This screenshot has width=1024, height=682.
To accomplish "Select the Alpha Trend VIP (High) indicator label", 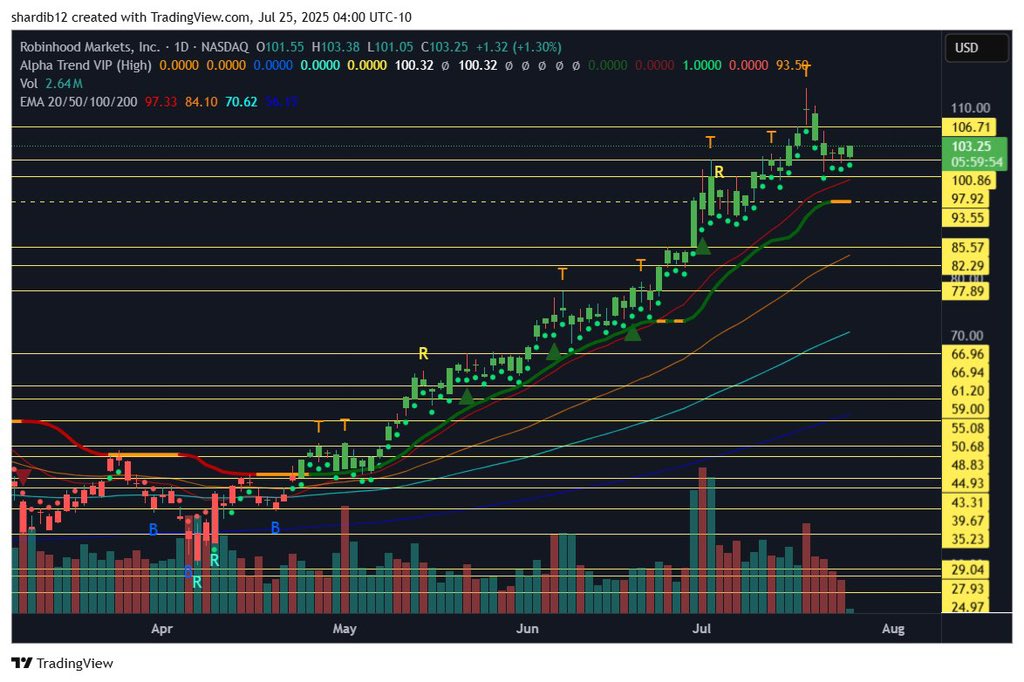I will tap(86, 65).
